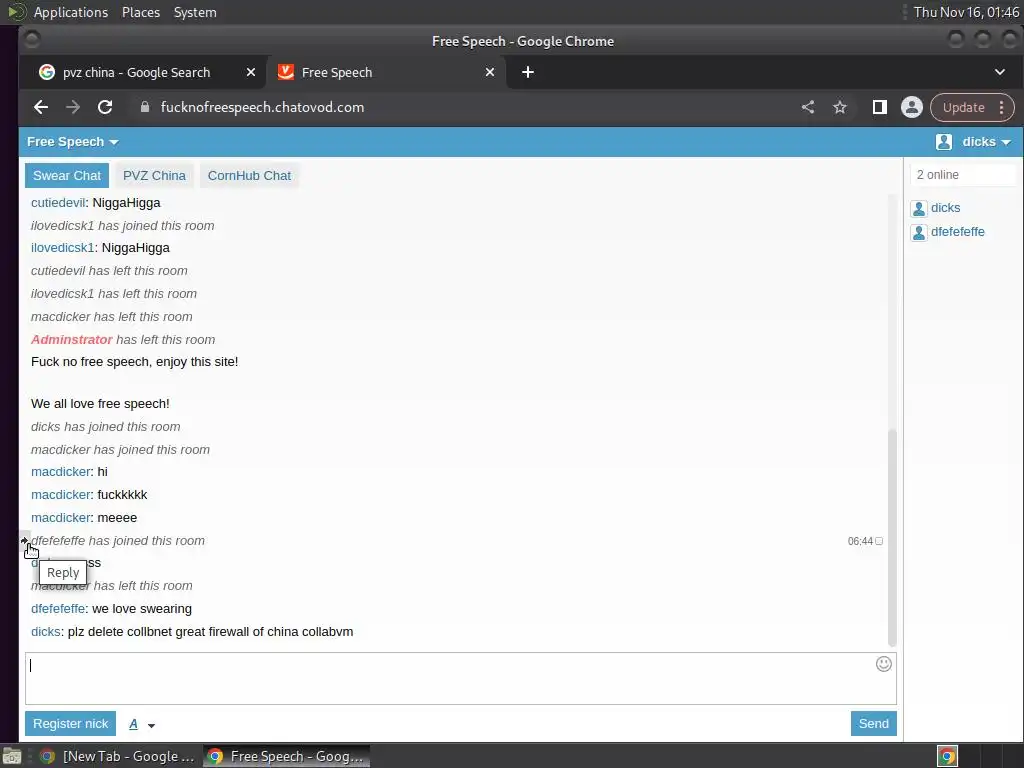Click message macdicker: meeee
The width and height of the screenshot is (1024, 768).
point(84,517)
